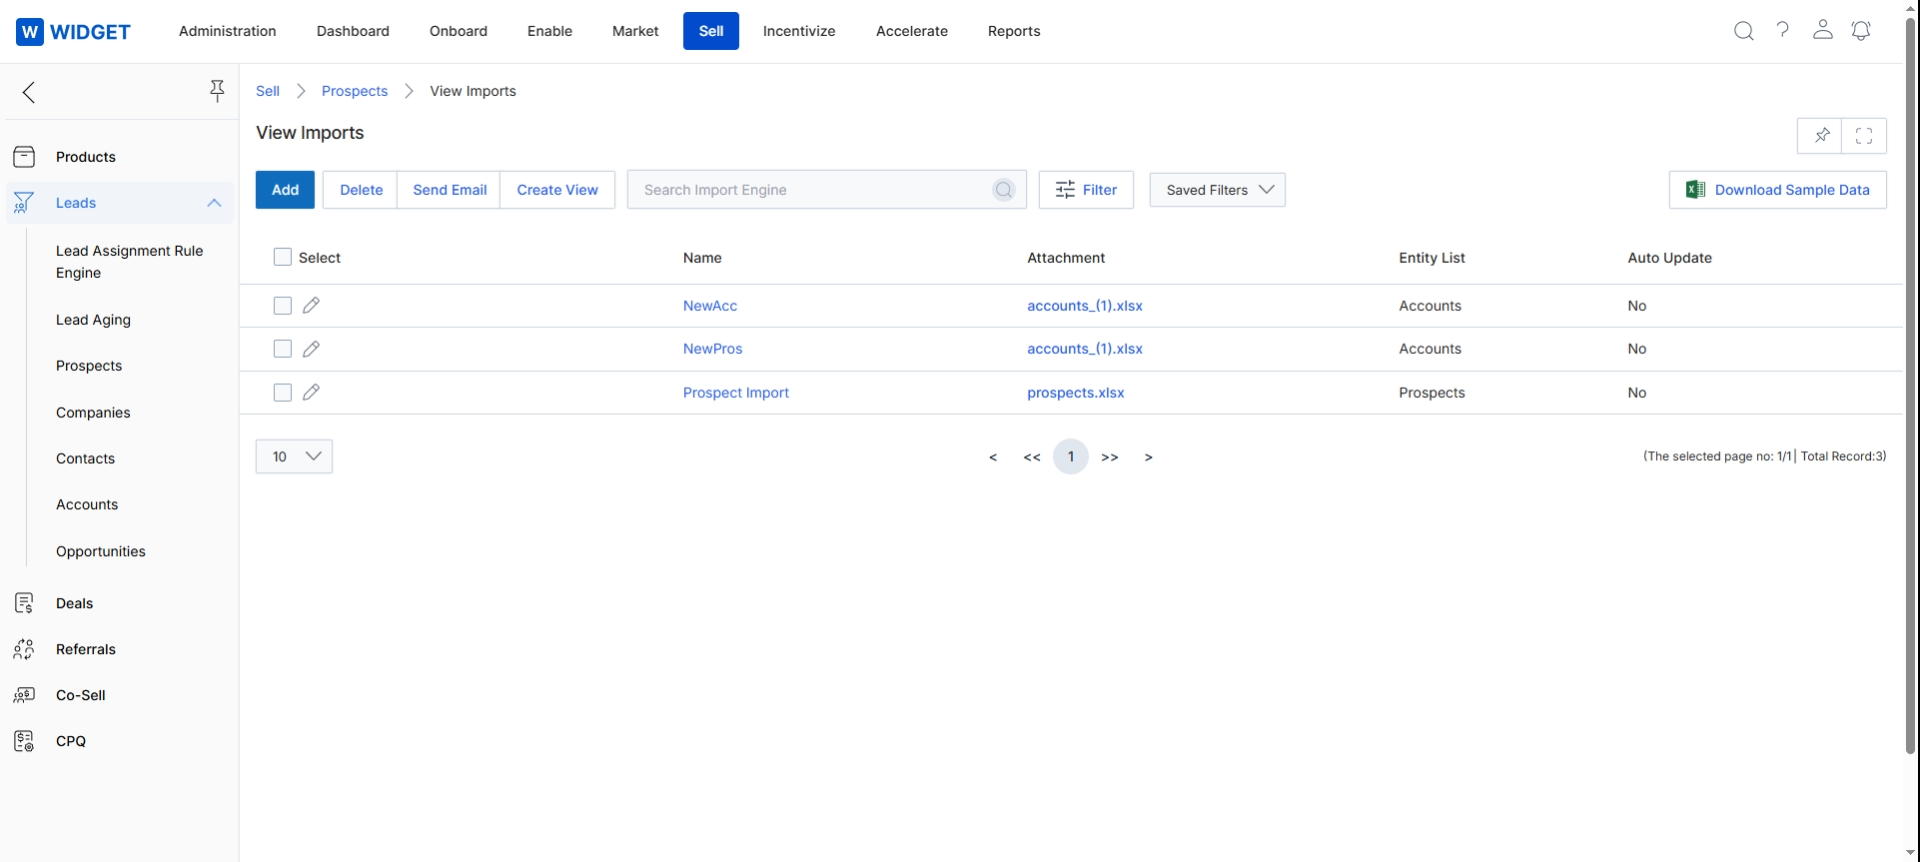Click the Send Email button

point(450,190)
